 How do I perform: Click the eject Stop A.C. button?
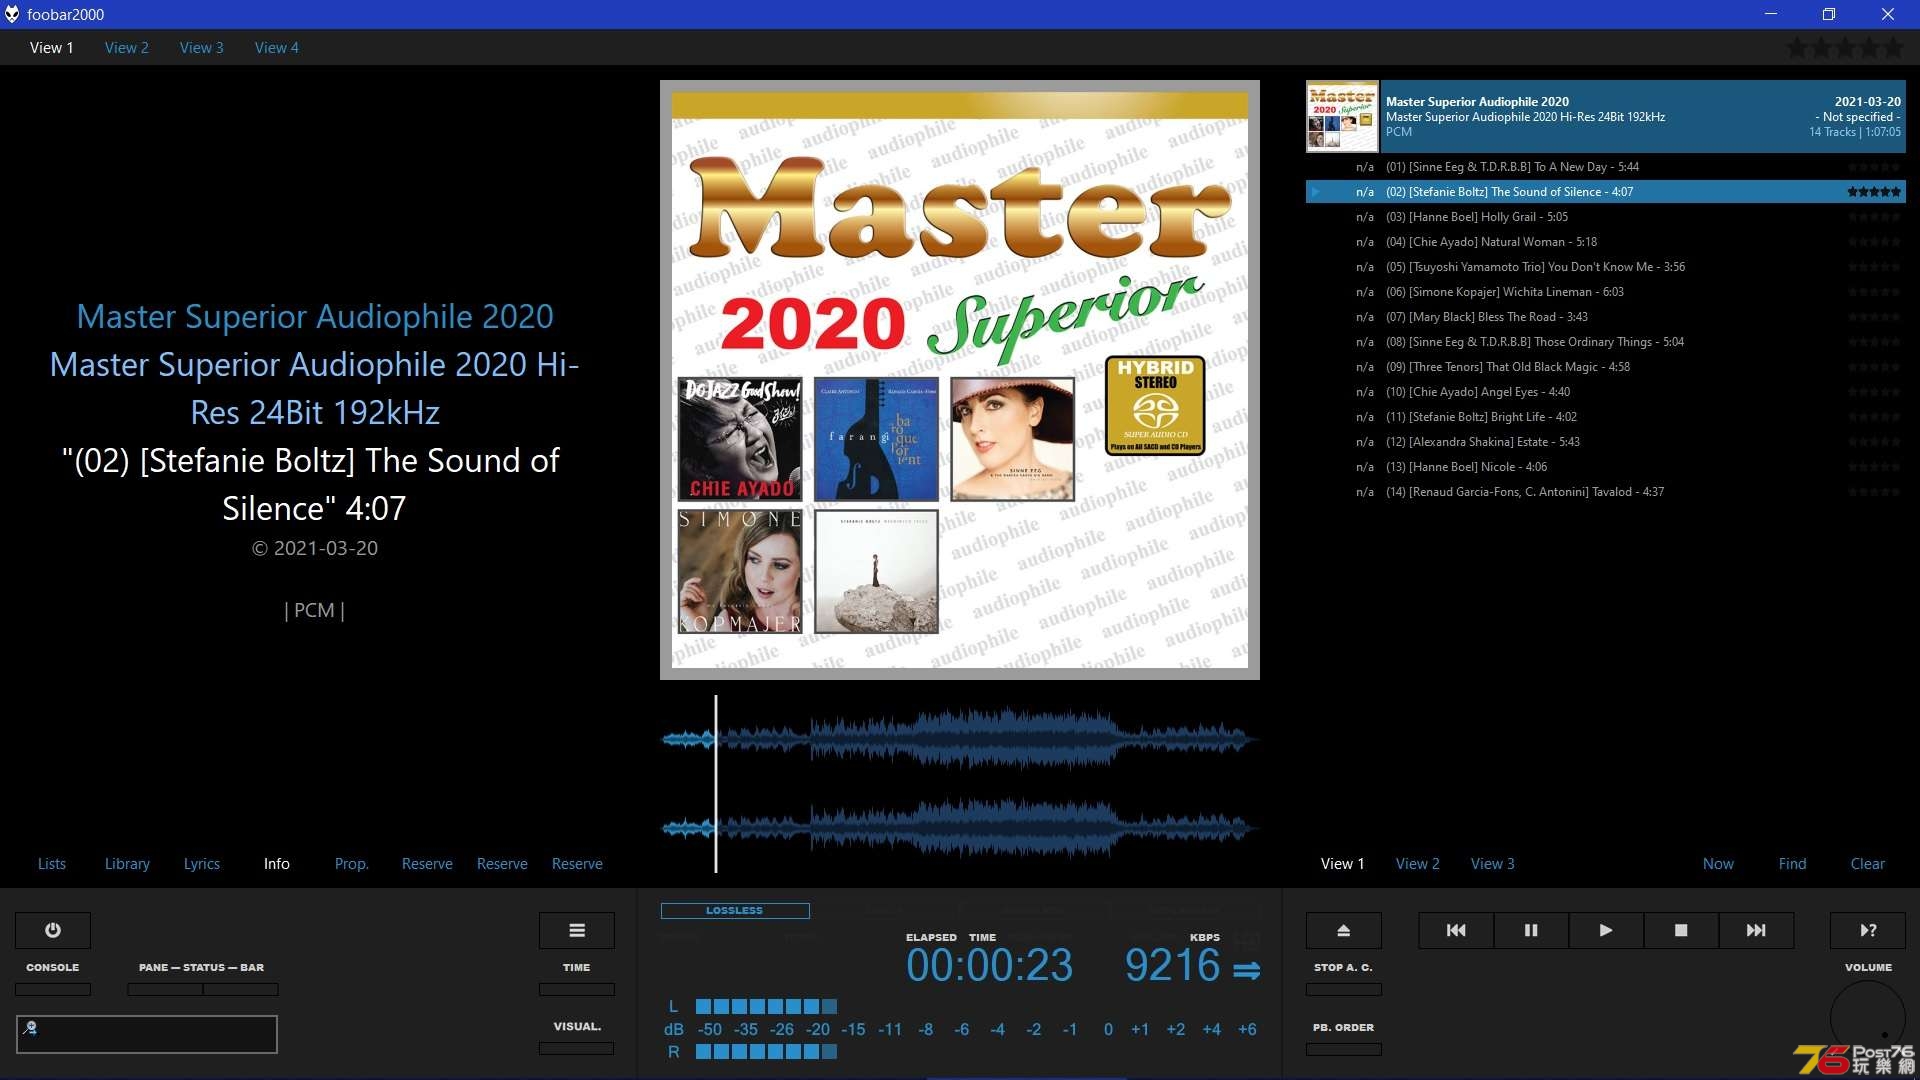click(1344, 930)
